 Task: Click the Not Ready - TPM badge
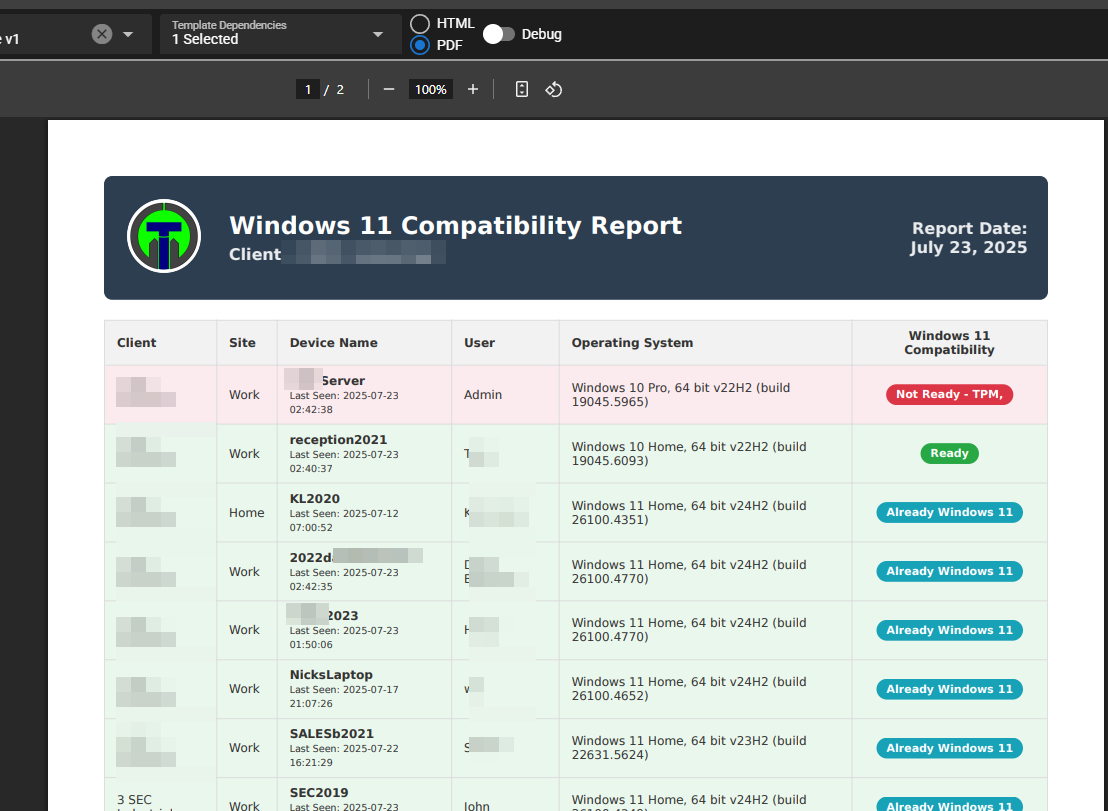coord(949,394)
